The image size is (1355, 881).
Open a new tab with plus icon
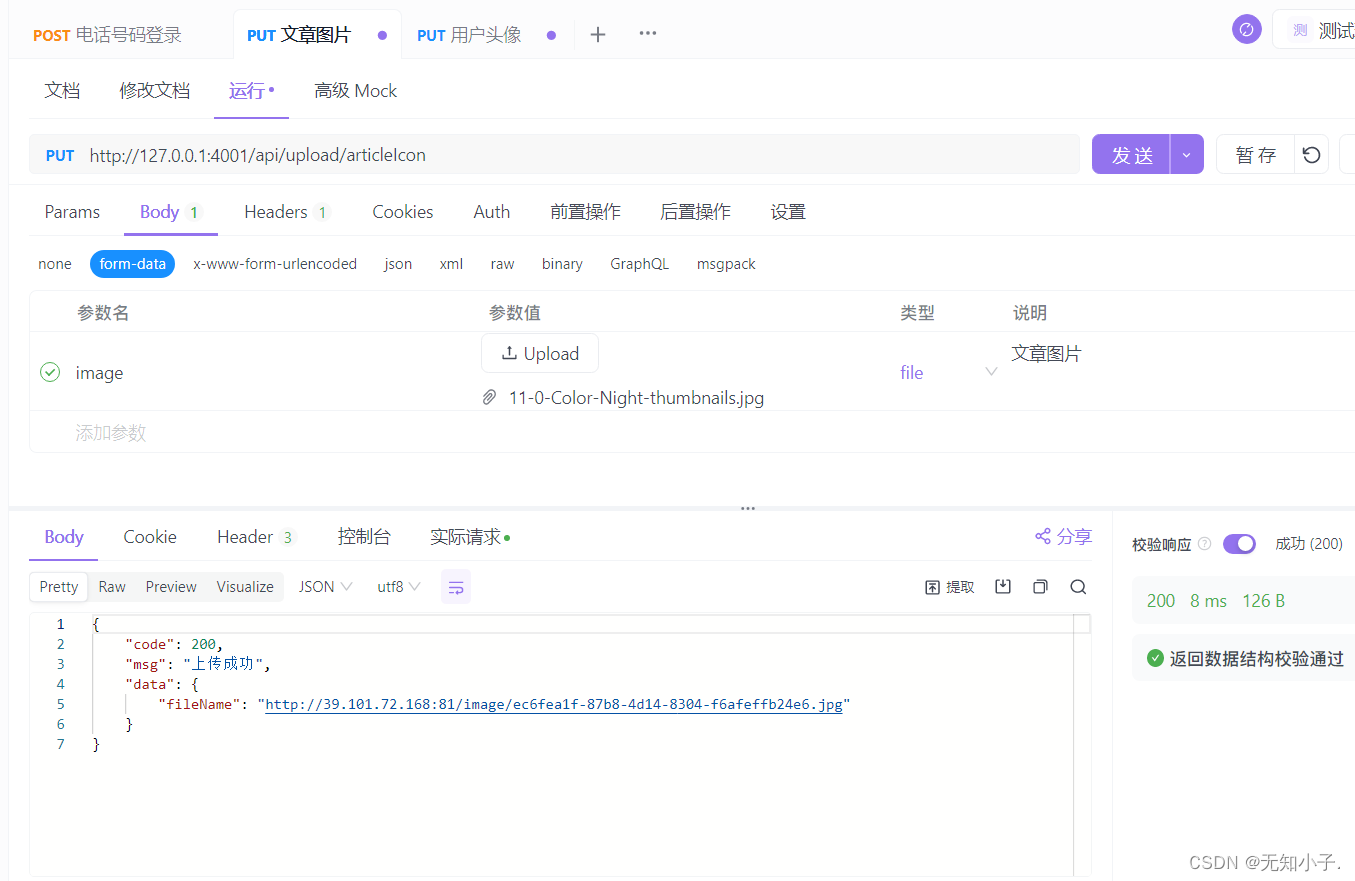pos(598,35)
